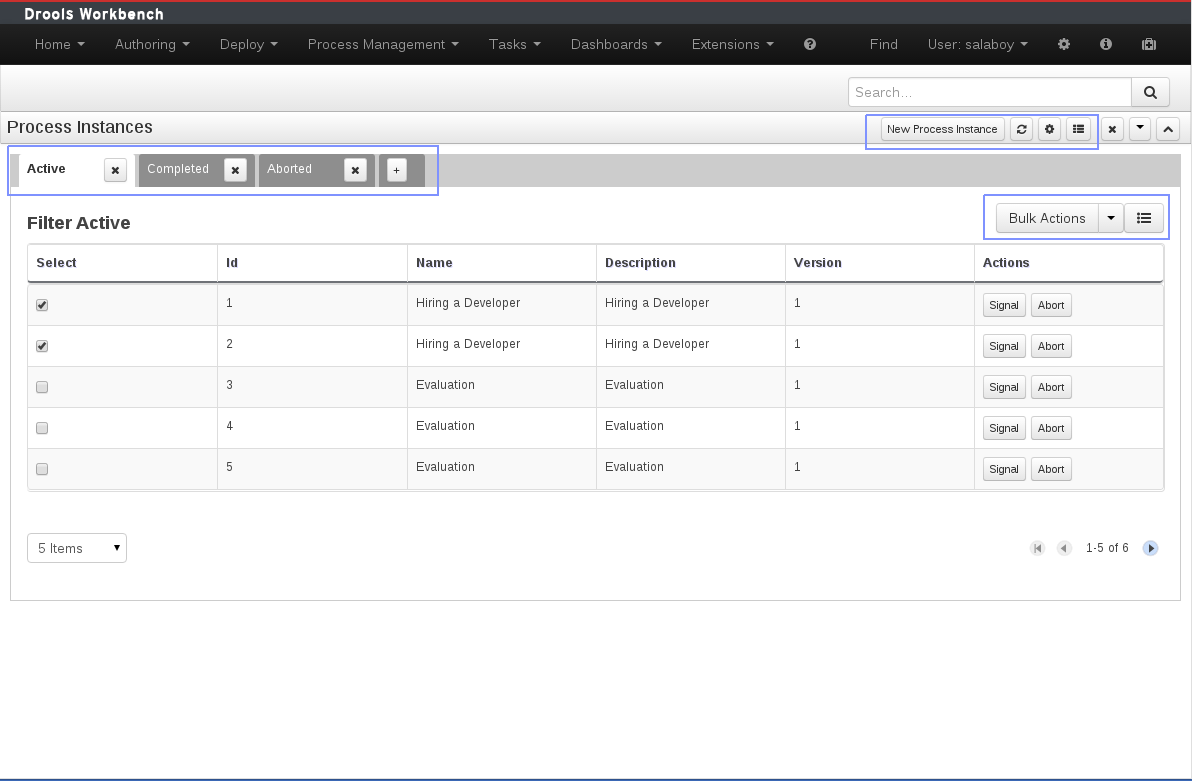1192x781 pixels.
Task: Go to next page of results
Action: (x=1150, y=548)
